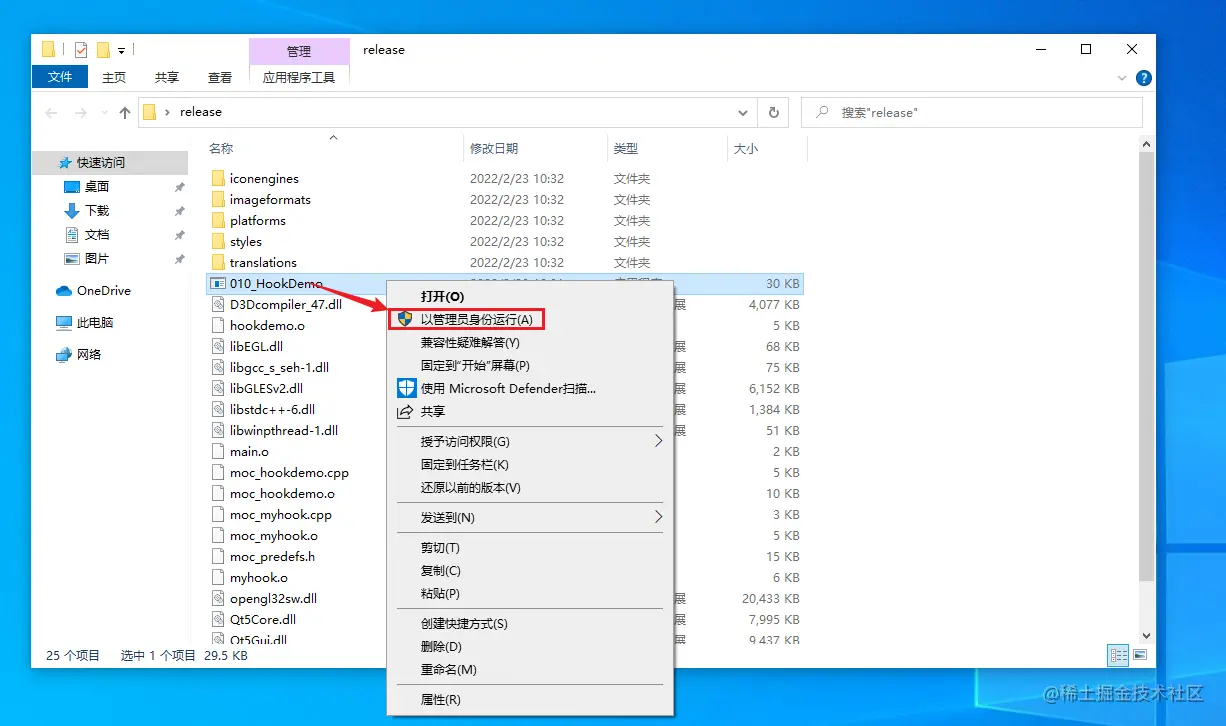Viewport: 1226px width, 726px height.
Task: Open 桌面 in the navigation pane
Action: [x=97, y=187]
